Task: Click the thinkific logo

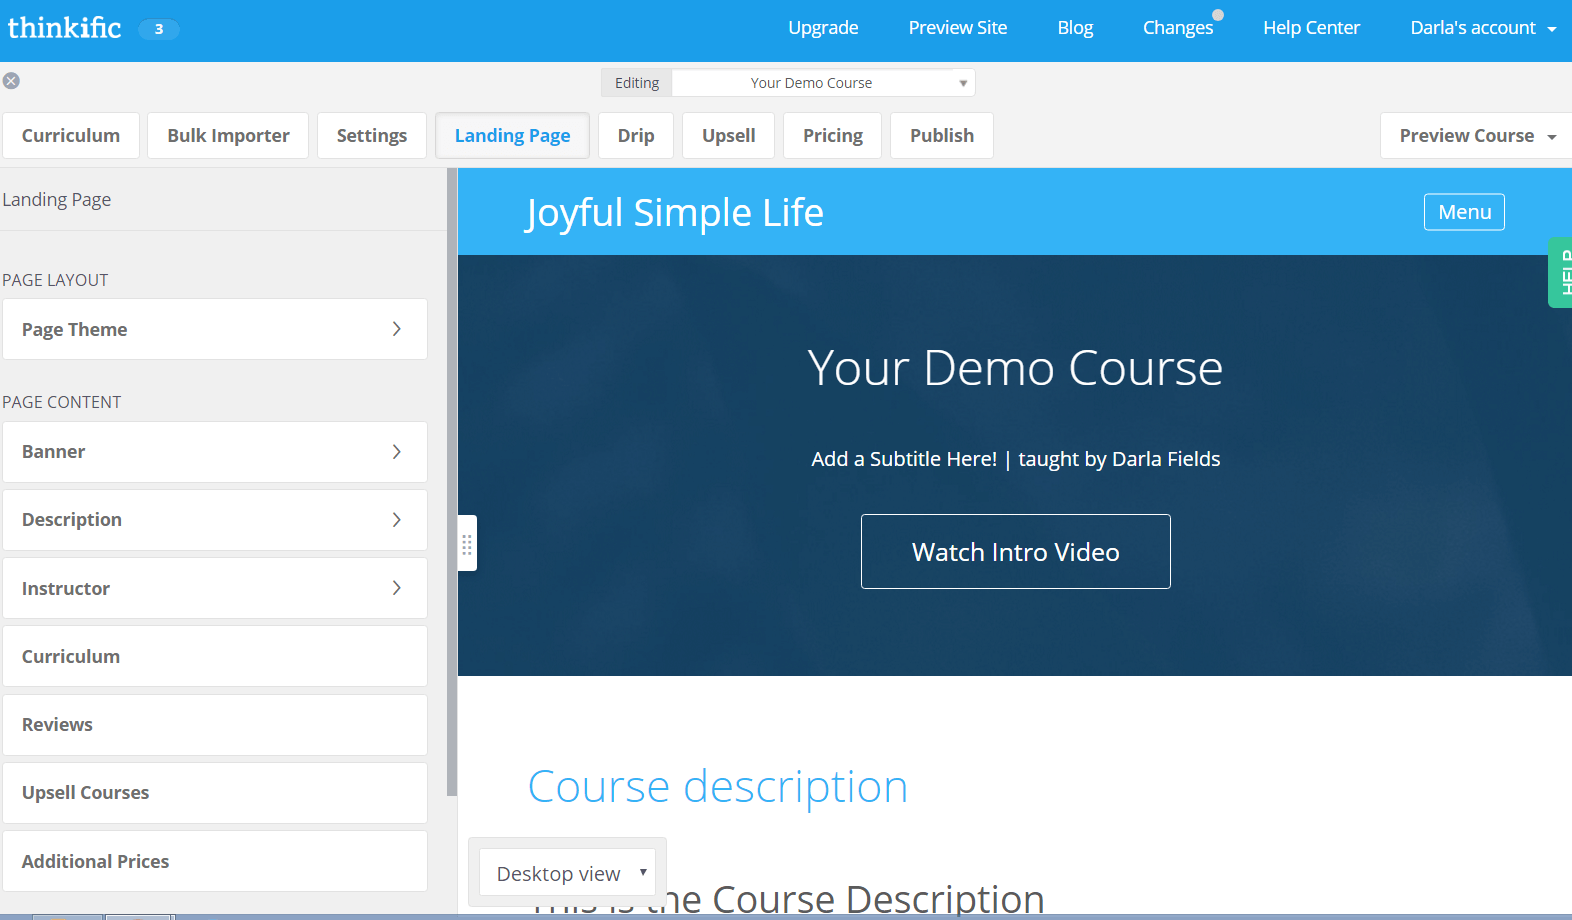Action: (65, 28)
